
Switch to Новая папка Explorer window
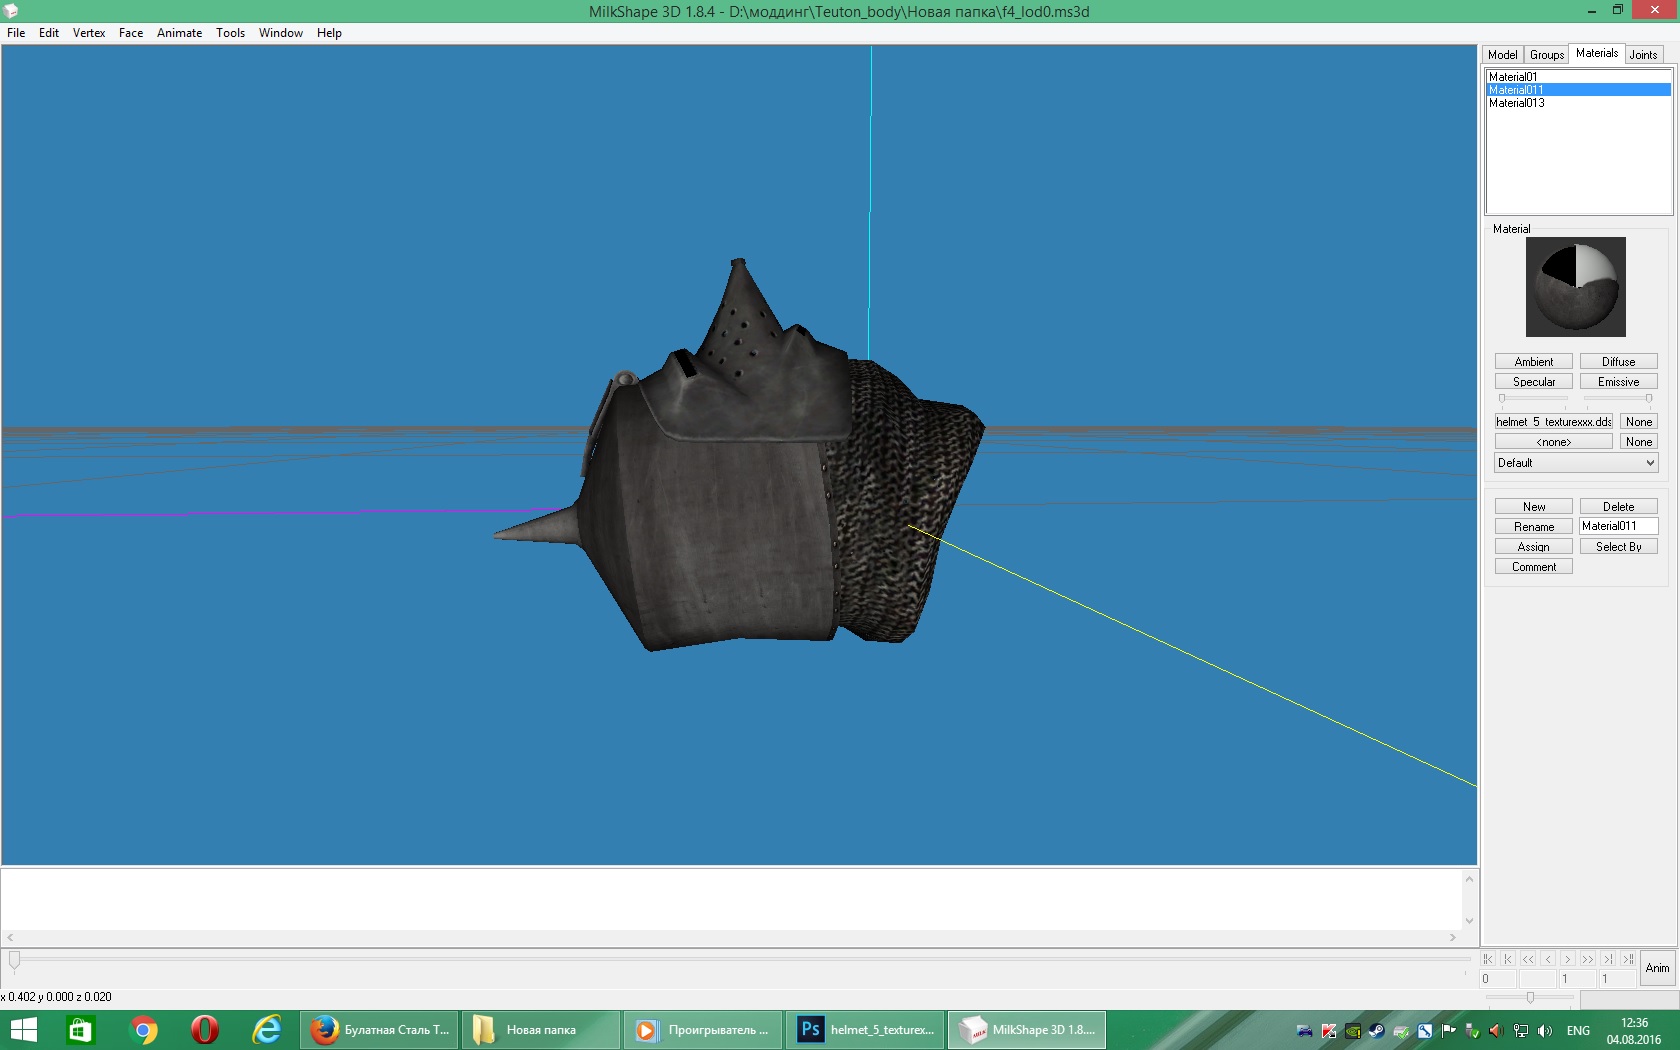click(x=541, y=1030)
